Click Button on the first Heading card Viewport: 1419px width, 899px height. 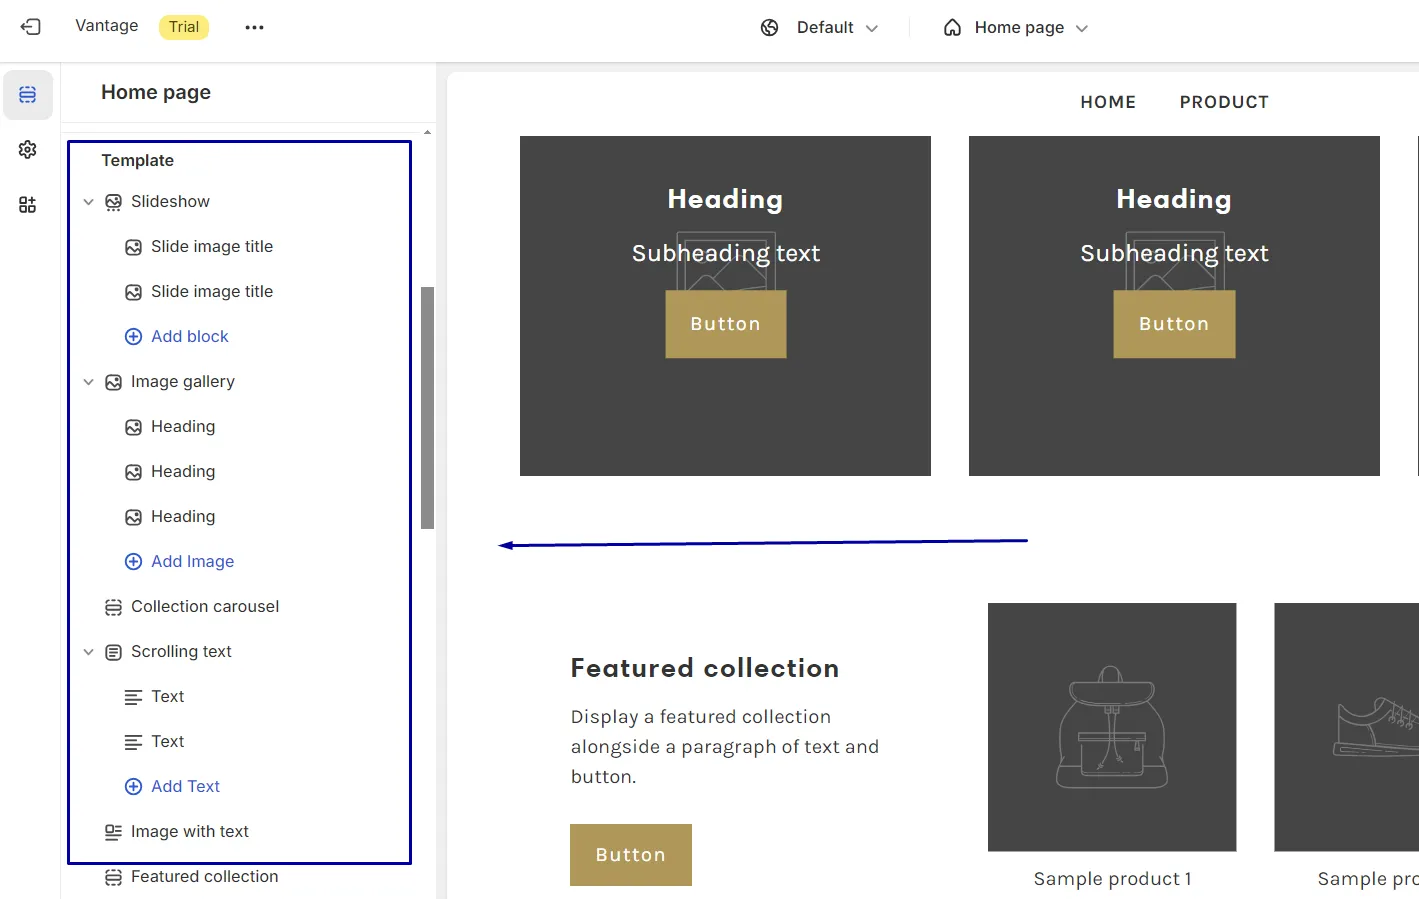point(726,324)
